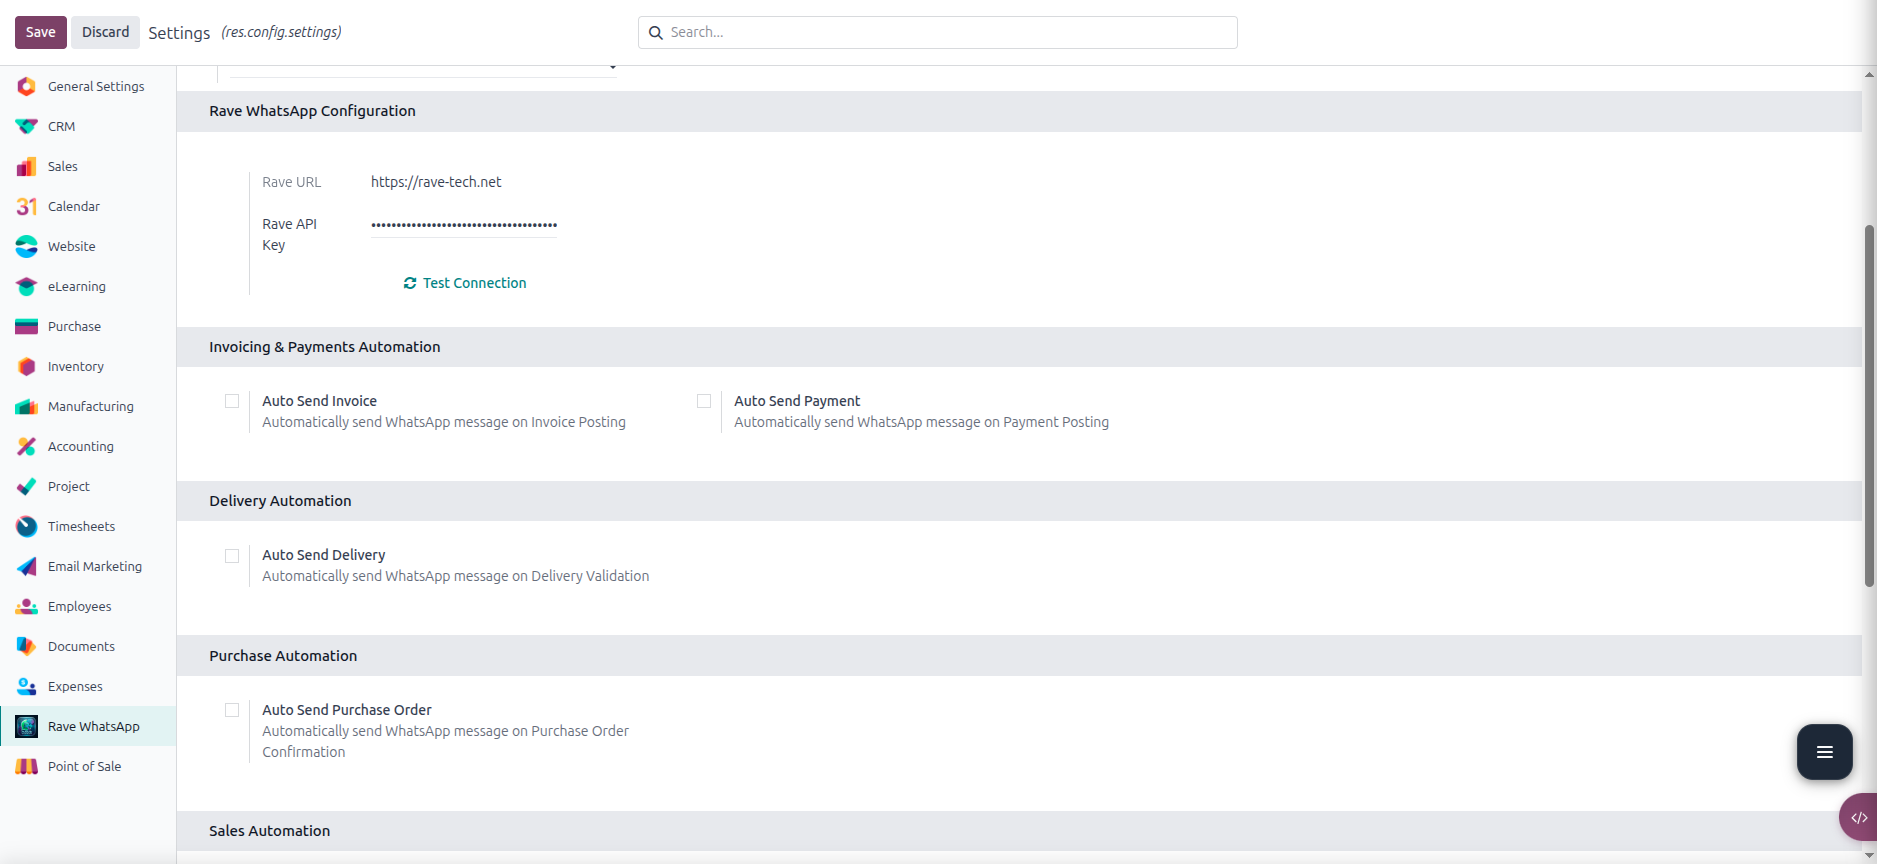This screenshot has width=1877, height=864.
Task: Expand the partially hidden dropdown at top
Action: click(612, 68)
